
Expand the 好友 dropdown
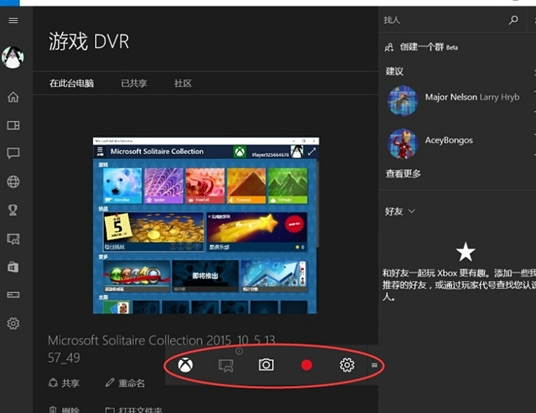(x=400, y=211)
